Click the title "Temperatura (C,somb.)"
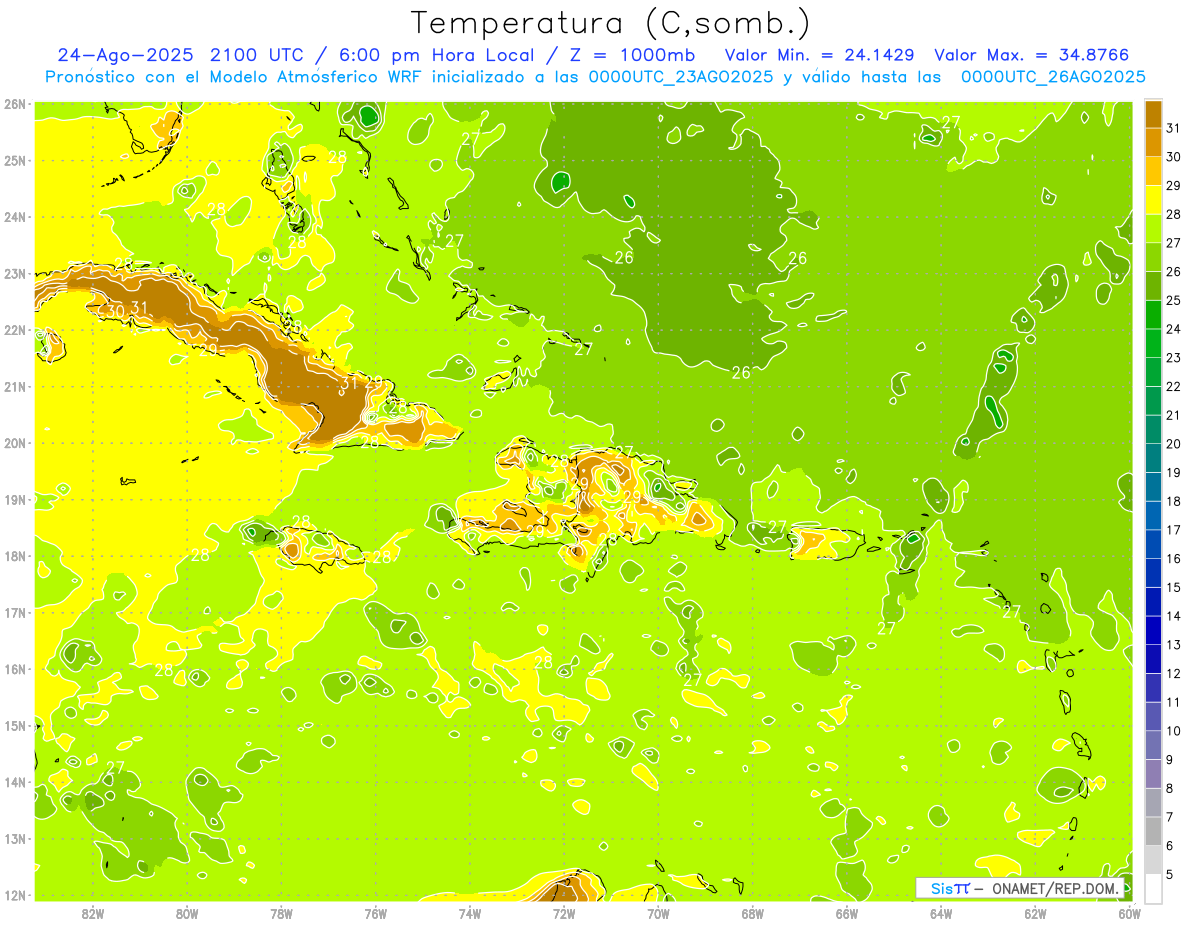Image resolution: width=1200 pixels, height=927 pixels. tap(611, 24)
